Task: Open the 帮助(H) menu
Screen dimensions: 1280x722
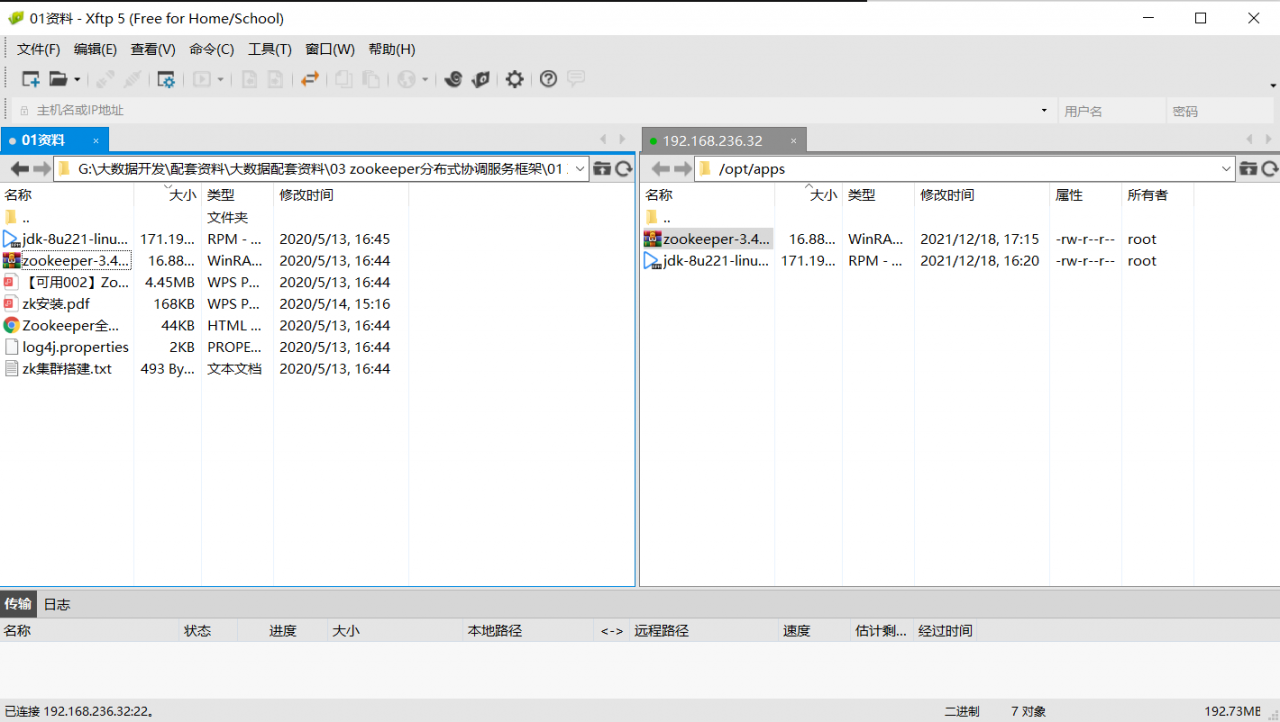Action: tap(392, 49)
